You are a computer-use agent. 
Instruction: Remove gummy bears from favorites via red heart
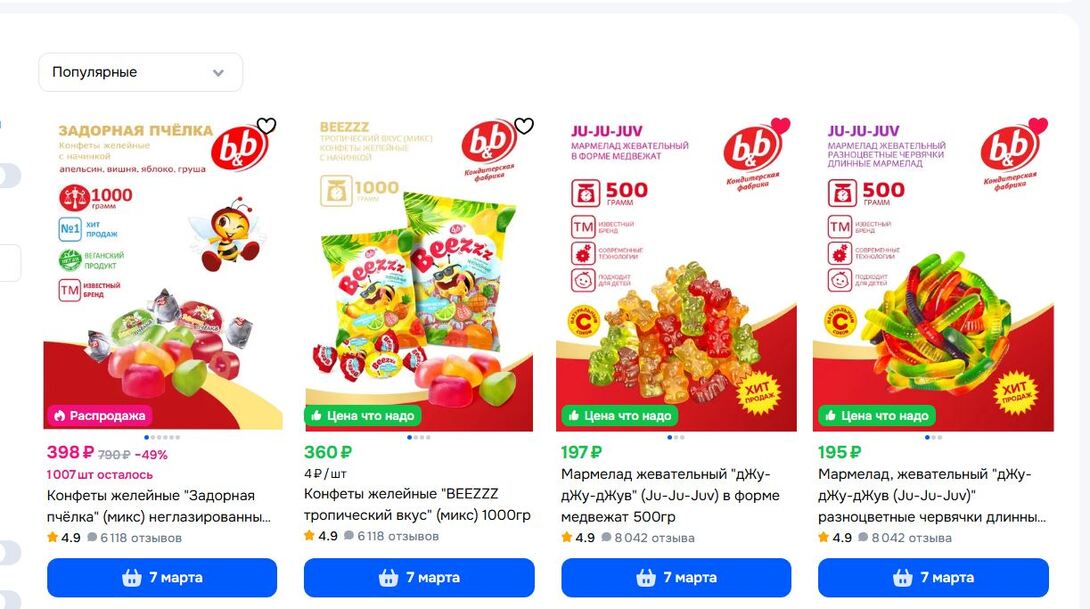(781, 126)
